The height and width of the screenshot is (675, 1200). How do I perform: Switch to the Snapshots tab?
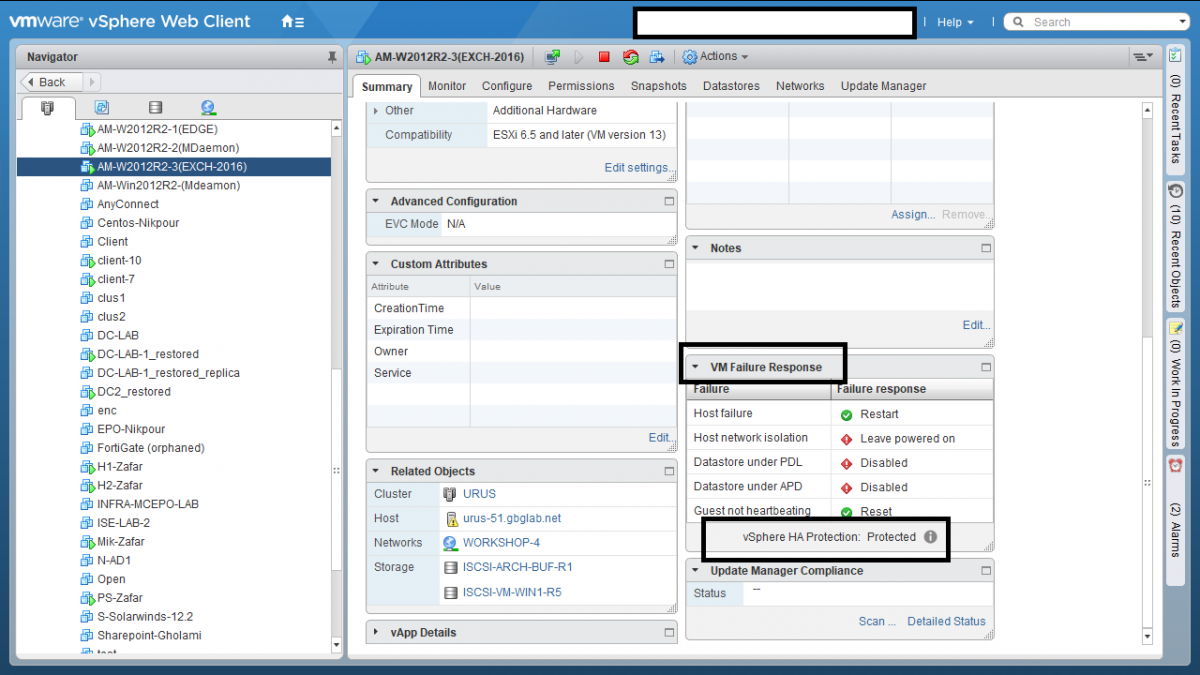coord(658,86)
